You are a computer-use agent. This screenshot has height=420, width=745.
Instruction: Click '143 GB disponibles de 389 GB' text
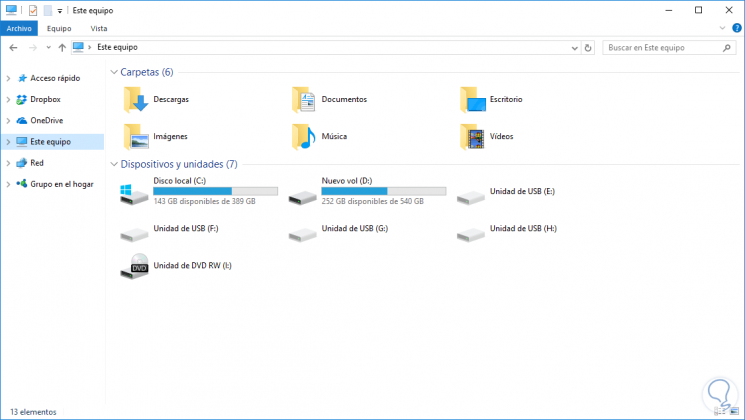point(204,201)
